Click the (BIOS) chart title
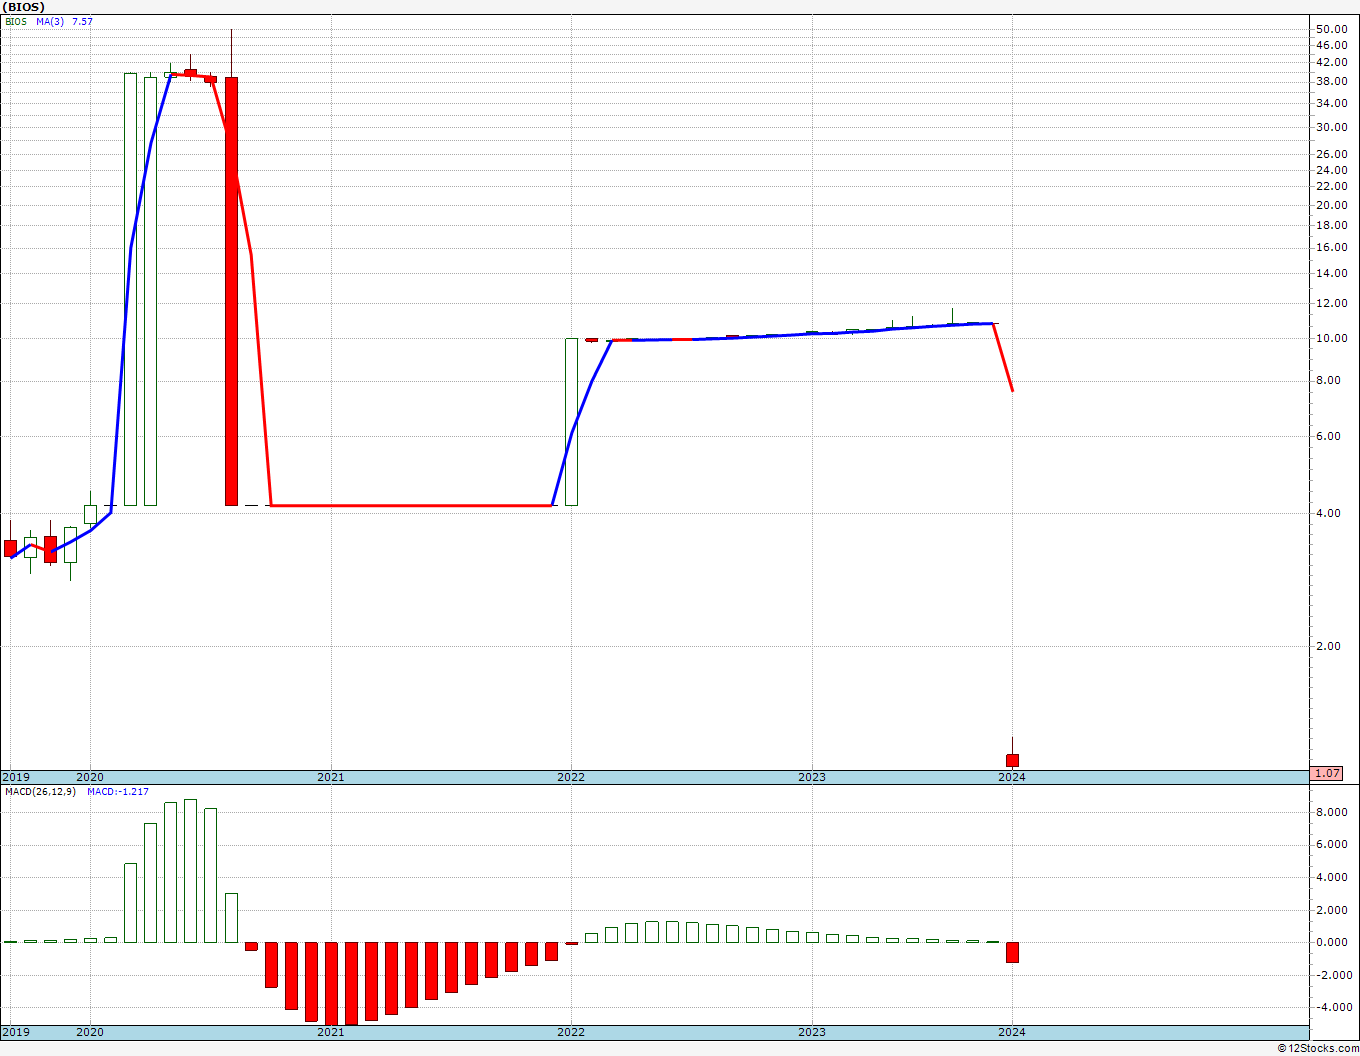This screenshot has width=1360, height=1056. tap(24, 7)
